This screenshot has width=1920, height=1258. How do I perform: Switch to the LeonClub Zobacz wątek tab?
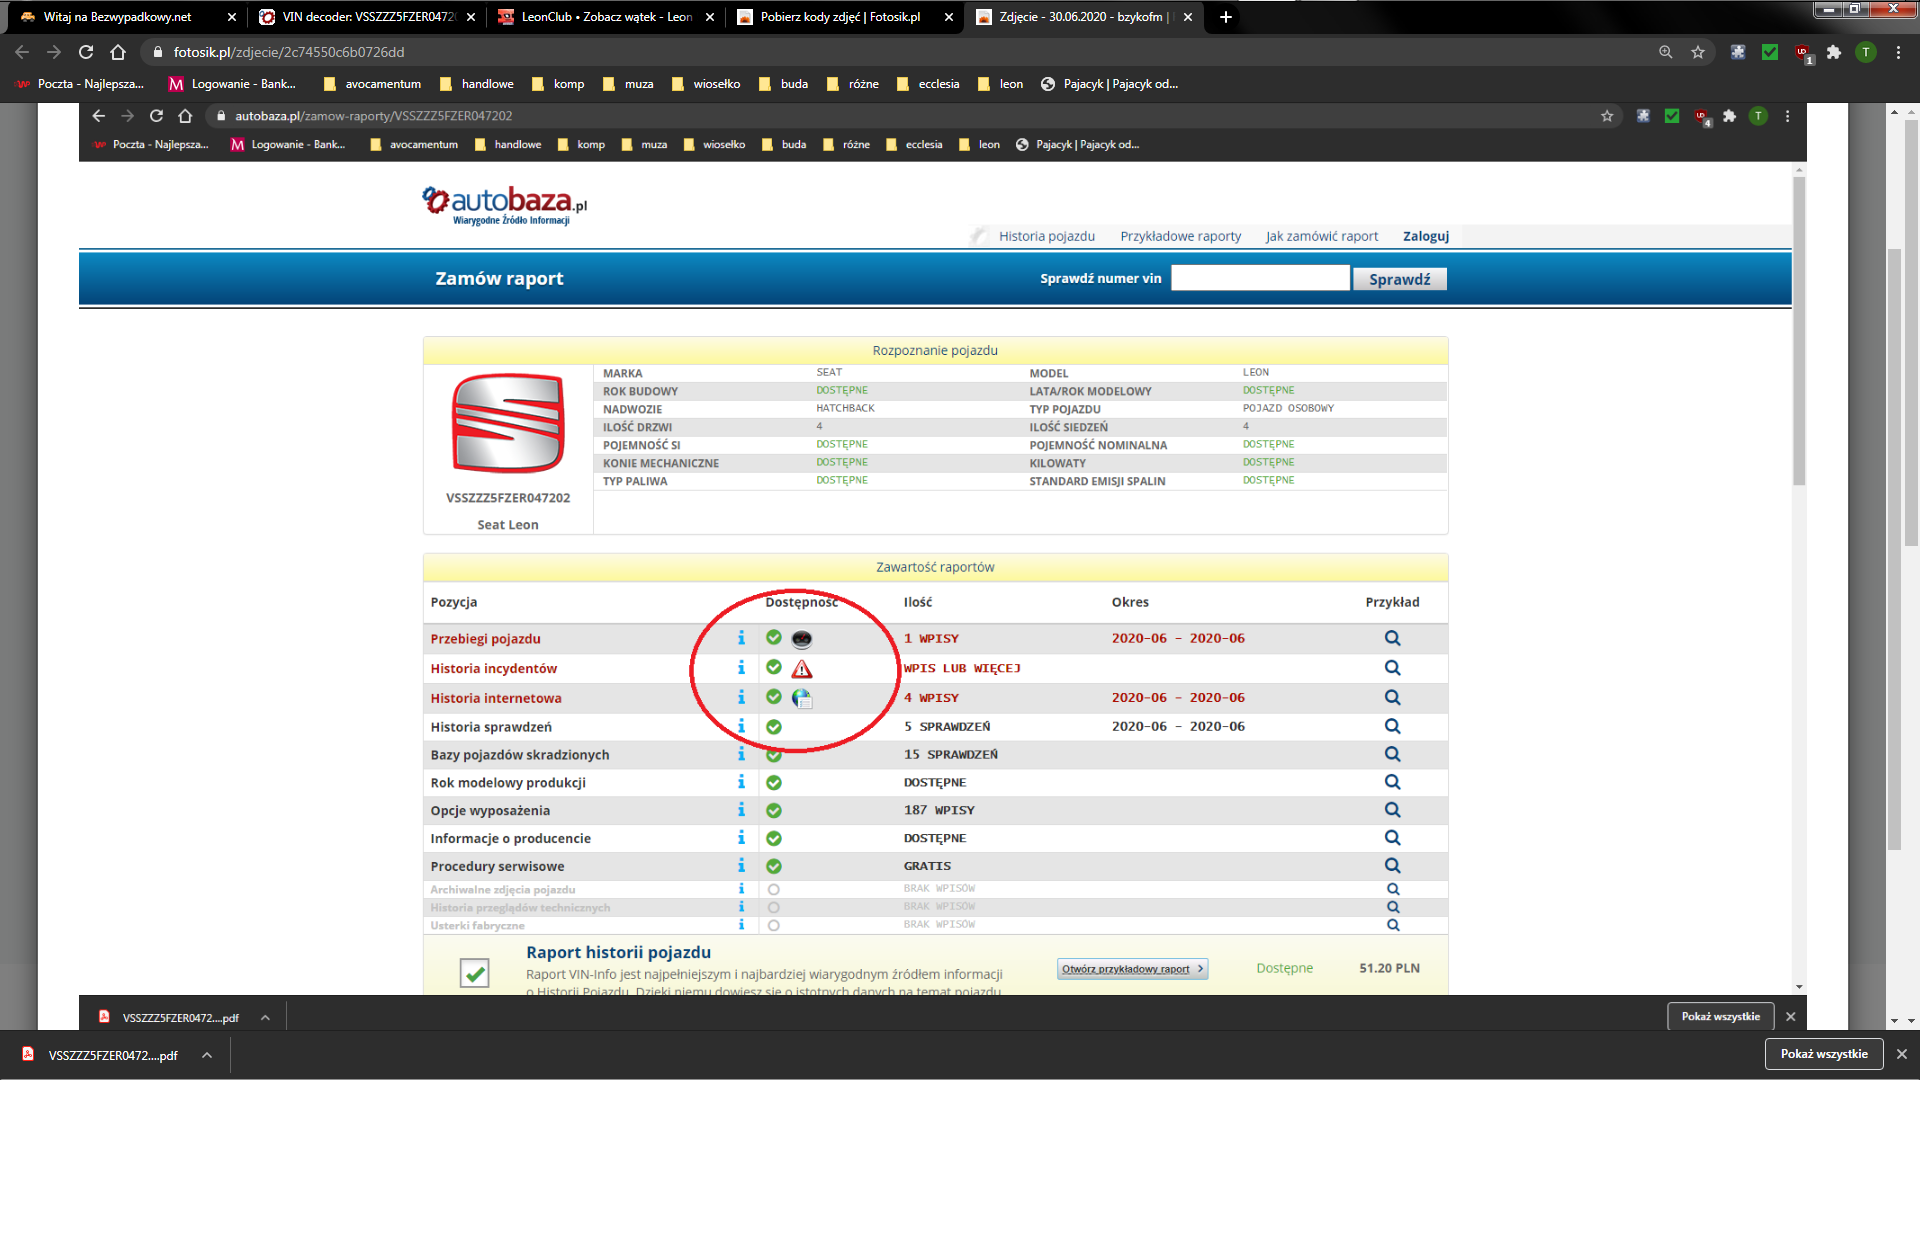coord(607,17)
